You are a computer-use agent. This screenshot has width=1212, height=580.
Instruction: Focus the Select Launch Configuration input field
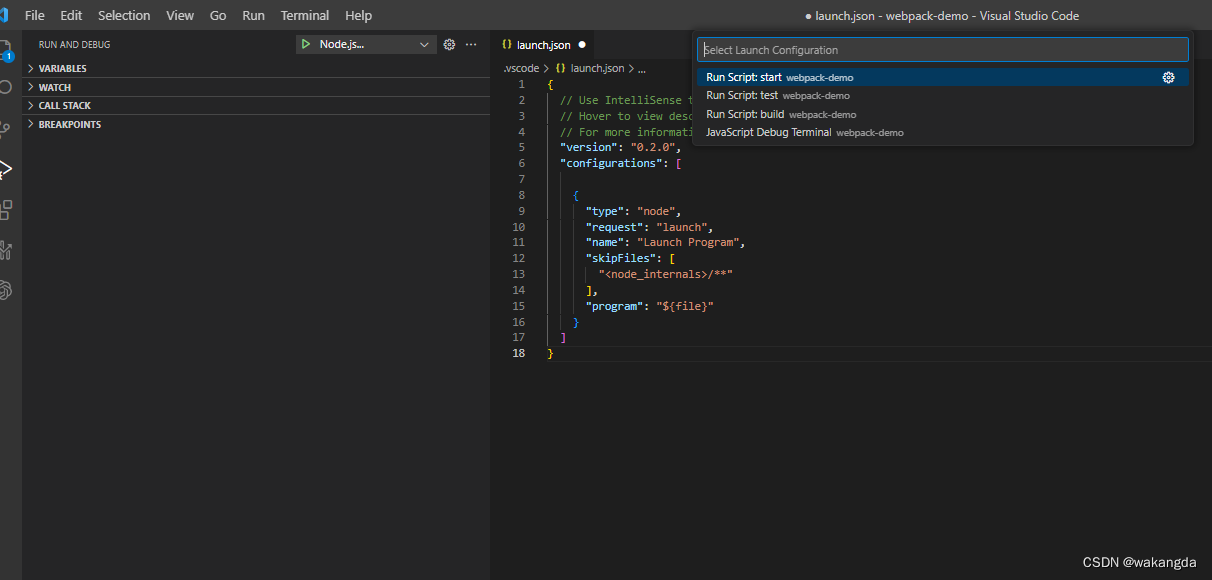pos(942,50)
